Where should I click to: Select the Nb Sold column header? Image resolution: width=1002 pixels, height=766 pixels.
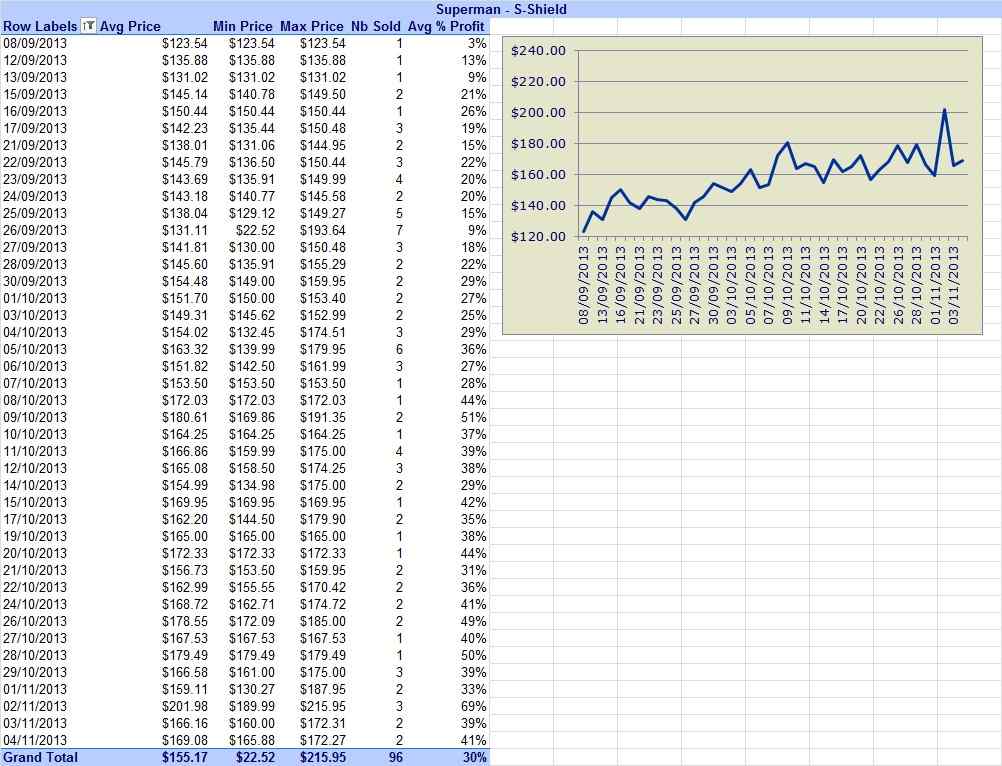375,26
